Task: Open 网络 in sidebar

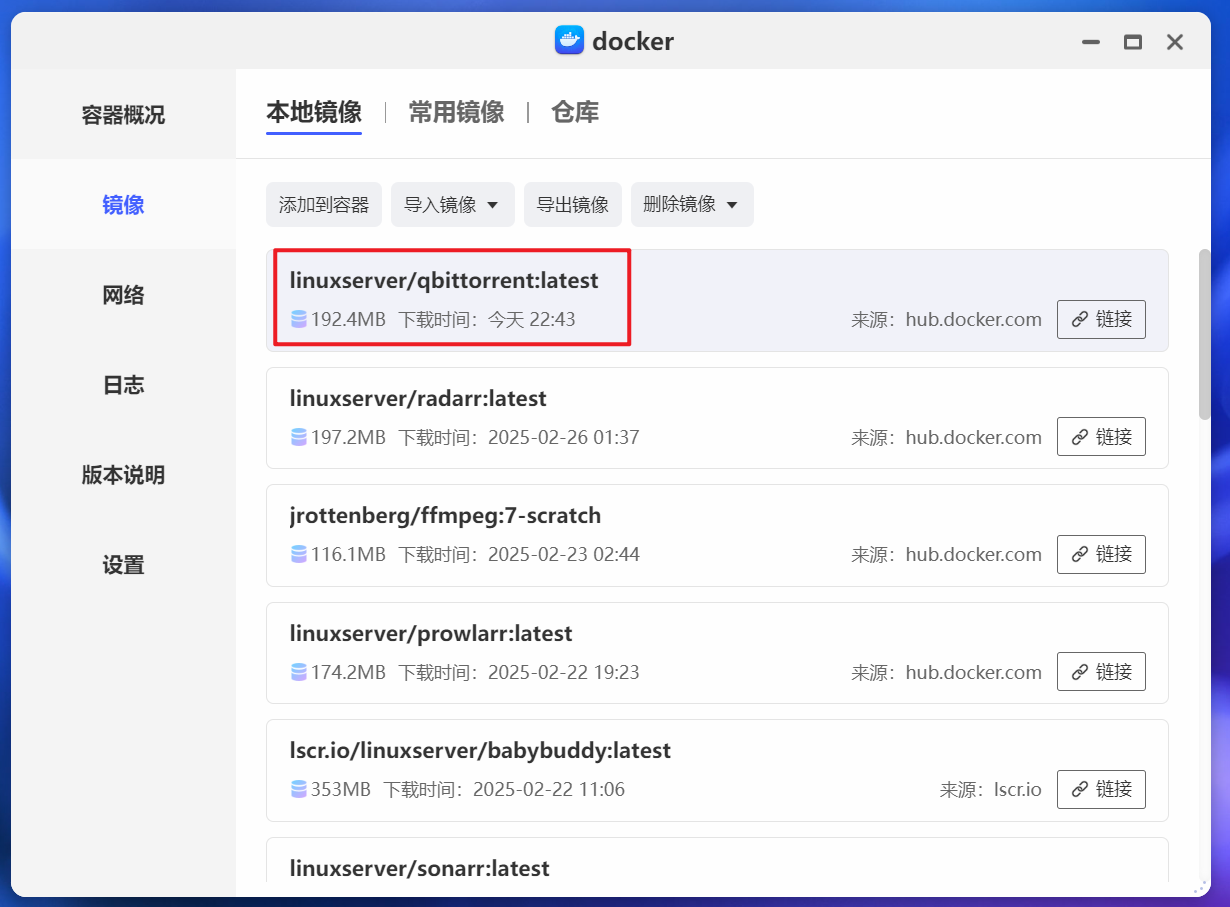Action: 123,295
